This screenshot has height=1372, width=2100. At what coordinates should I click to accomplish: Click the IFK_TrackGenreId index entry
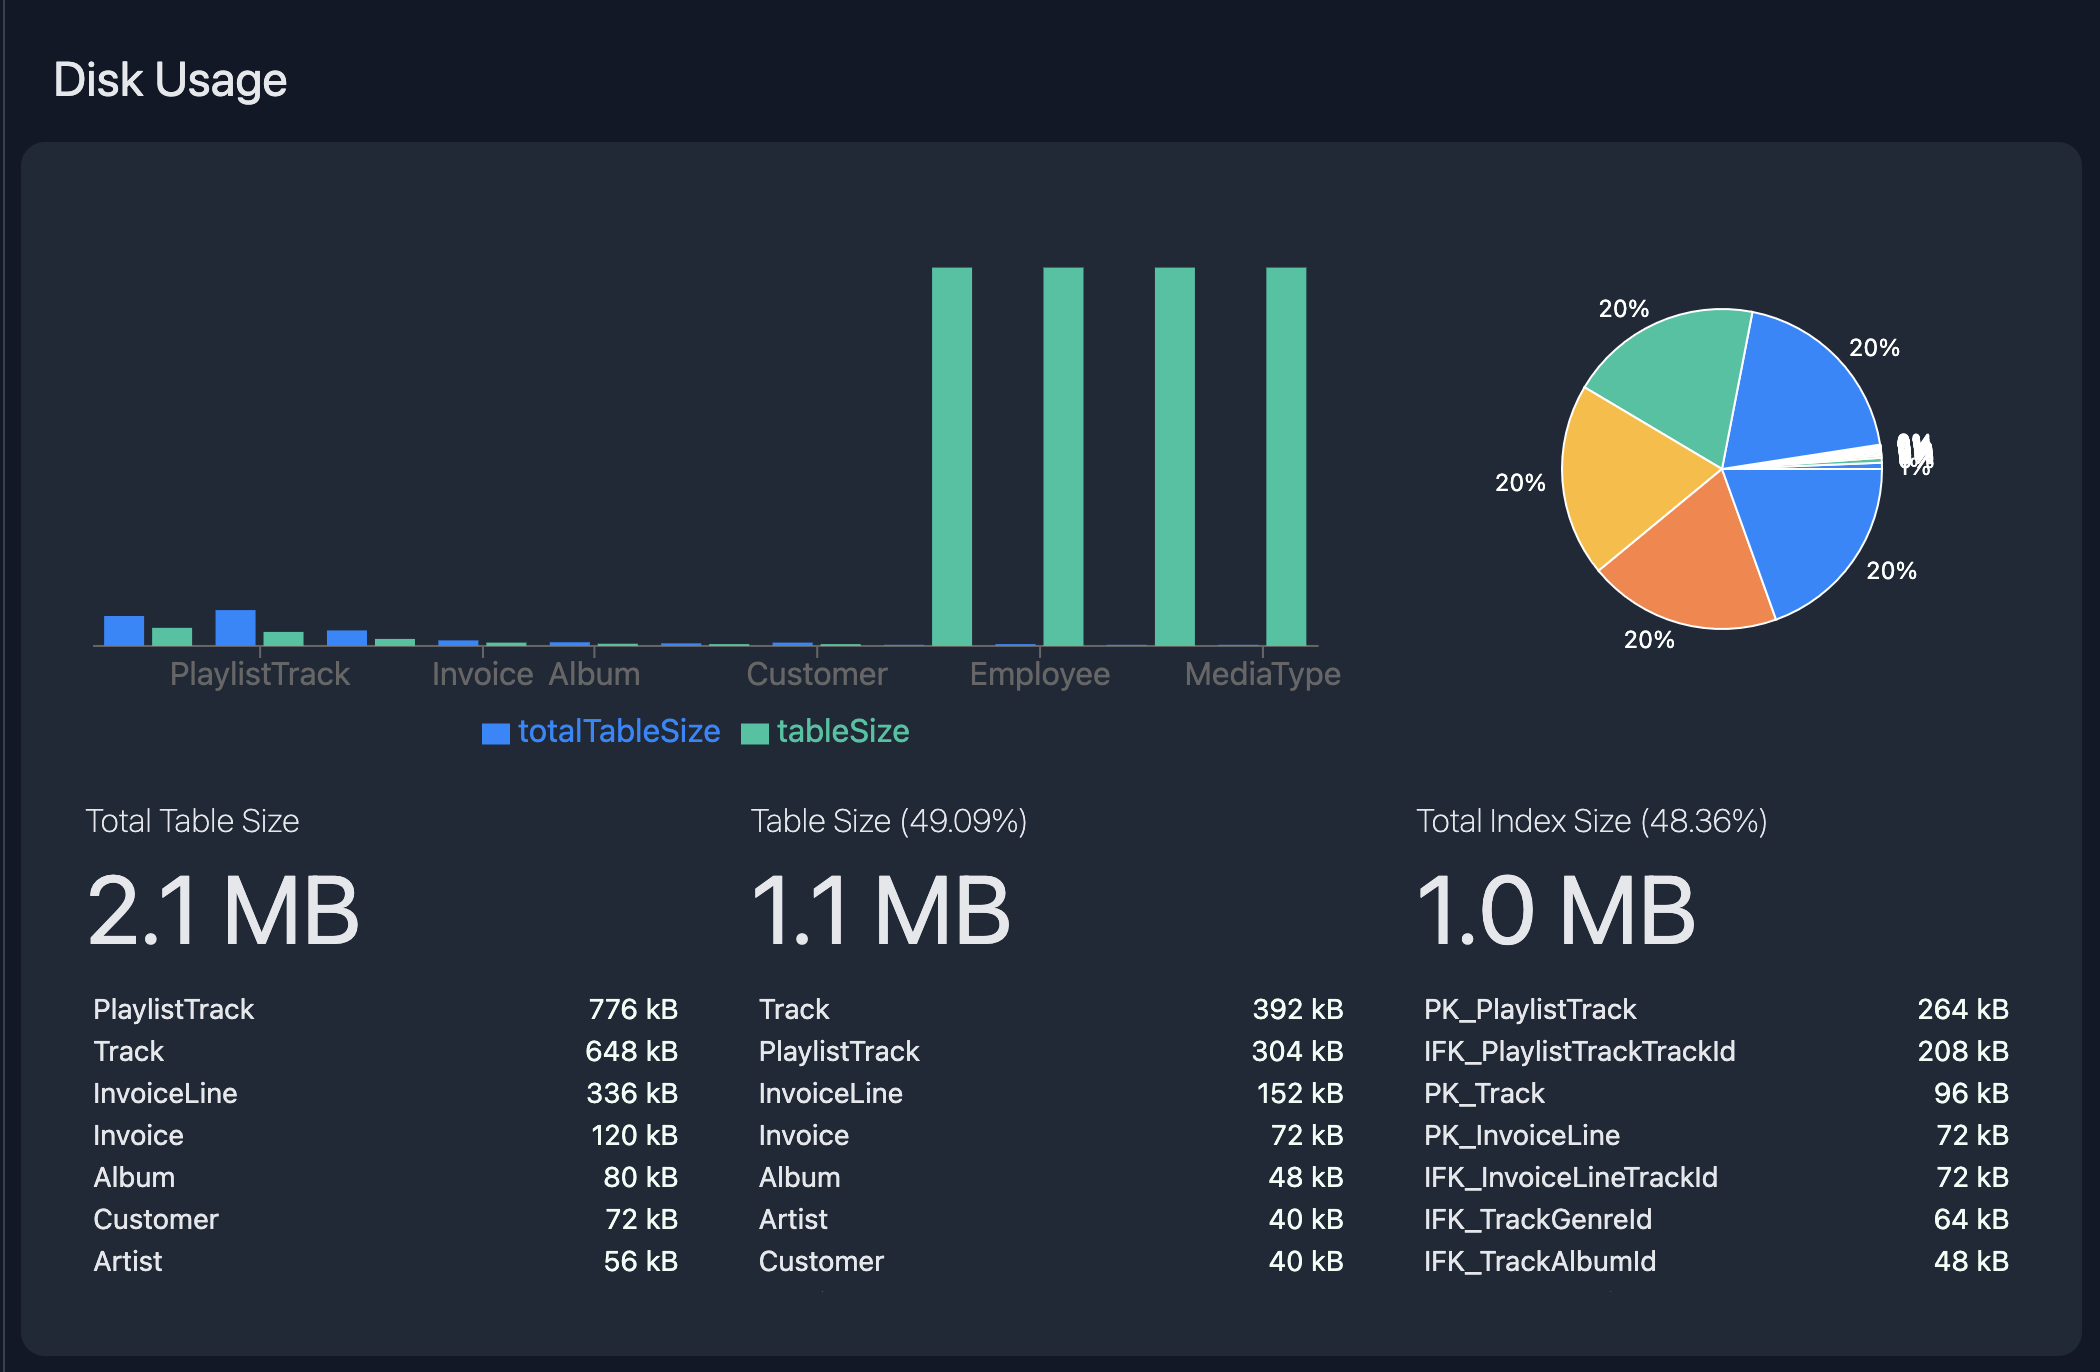1538,1219
